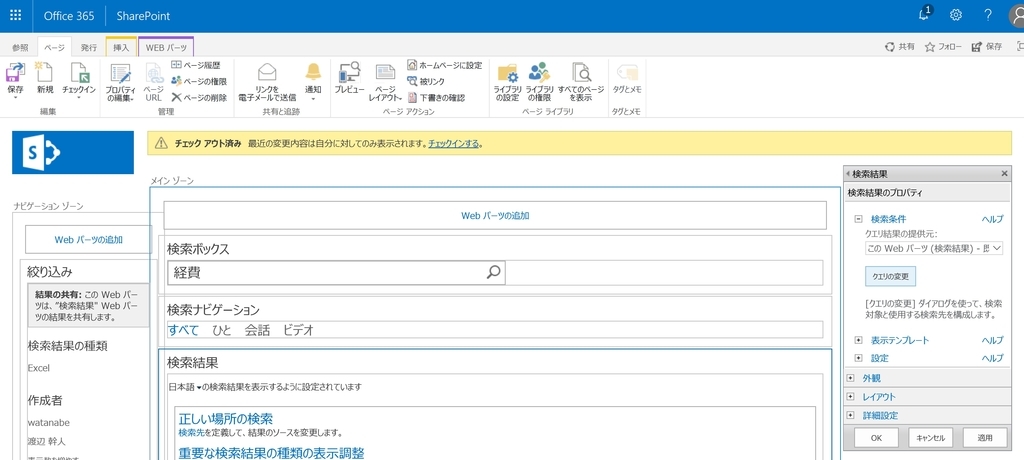Filter by author watanabe
This screenshot has height=460, width=1024.
[x=48, y=422]
